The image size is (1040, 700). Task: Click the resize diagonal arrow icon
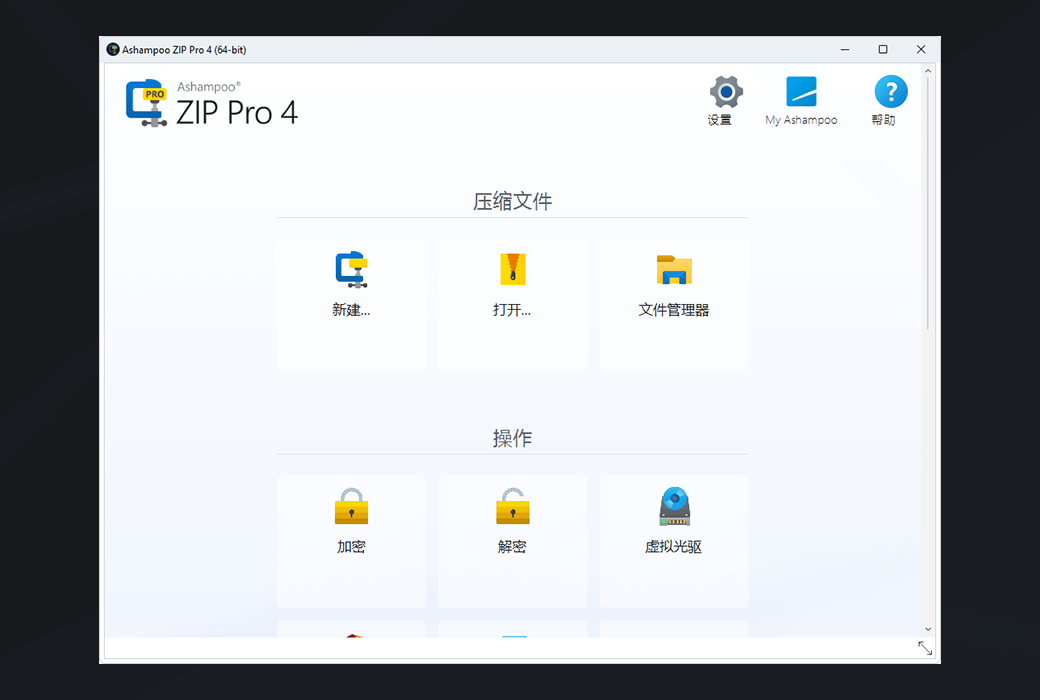tap(925, 648)
